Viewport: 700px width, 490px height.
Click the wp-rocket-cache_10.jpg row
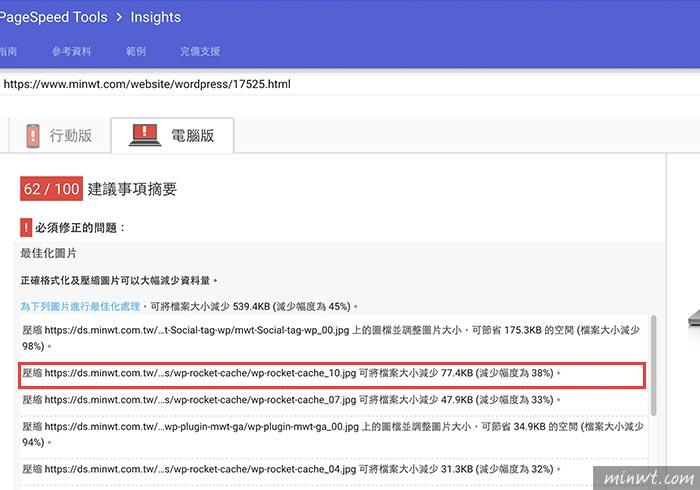coord(332,375)
